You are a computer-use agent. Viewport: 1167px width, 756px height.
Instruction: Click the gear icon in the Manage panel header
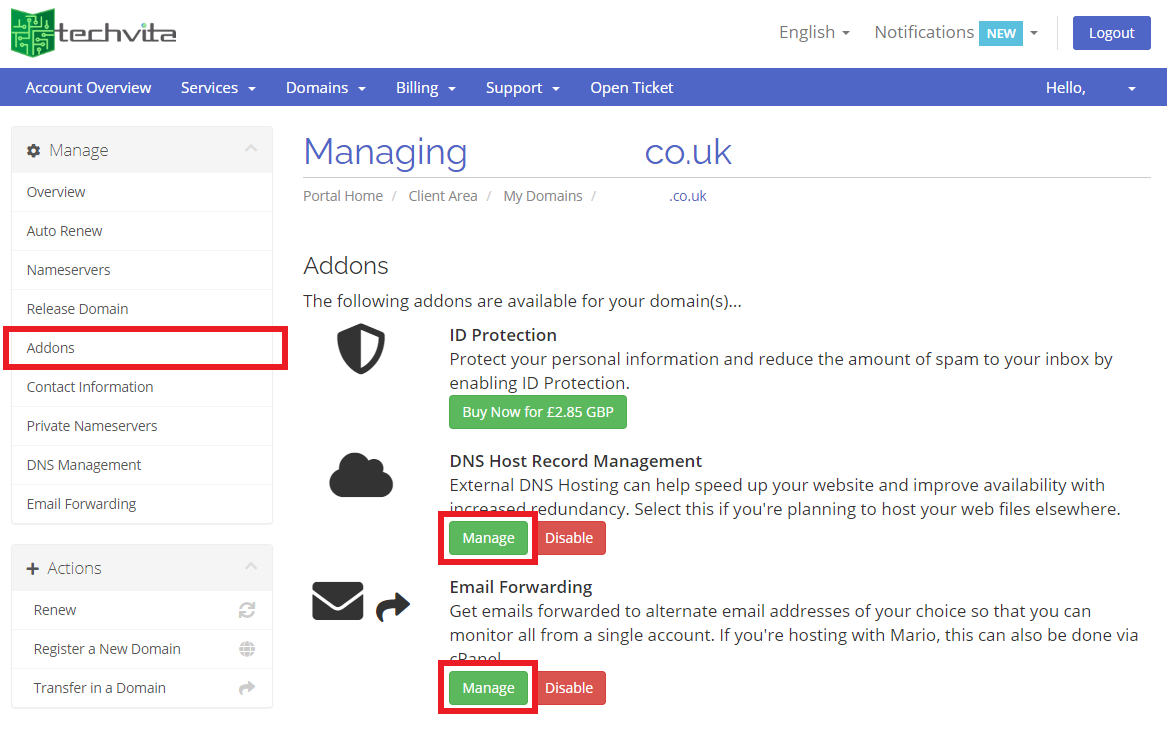coord(34,150)
